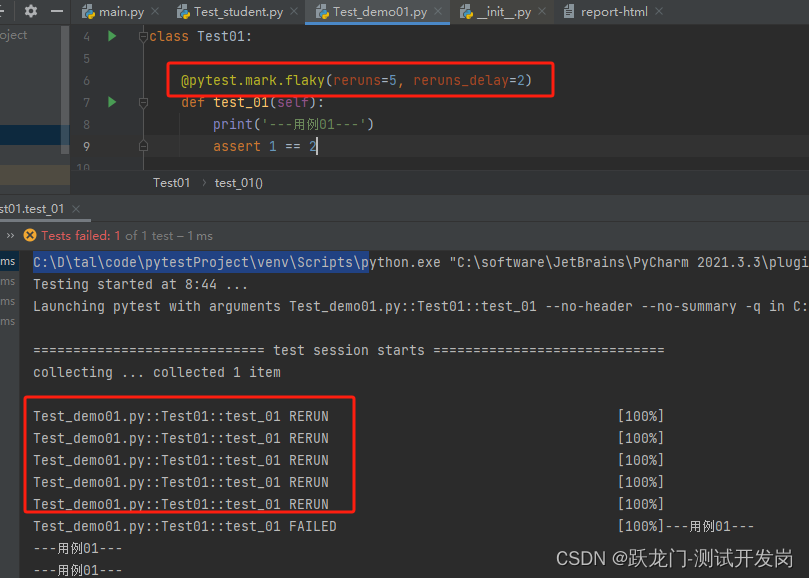Click Tests failed summary text
This screenshot has height=578, width=809.
tap(127, 236)
